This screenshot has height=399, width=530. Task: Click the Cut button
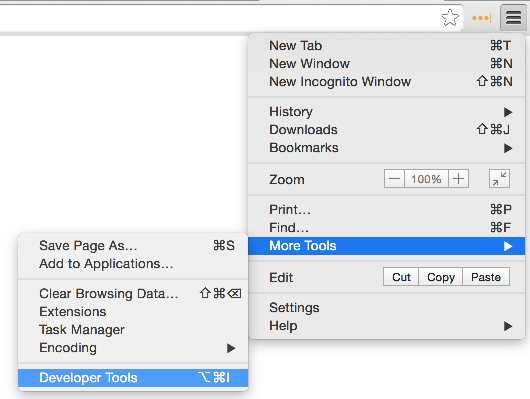401,277
